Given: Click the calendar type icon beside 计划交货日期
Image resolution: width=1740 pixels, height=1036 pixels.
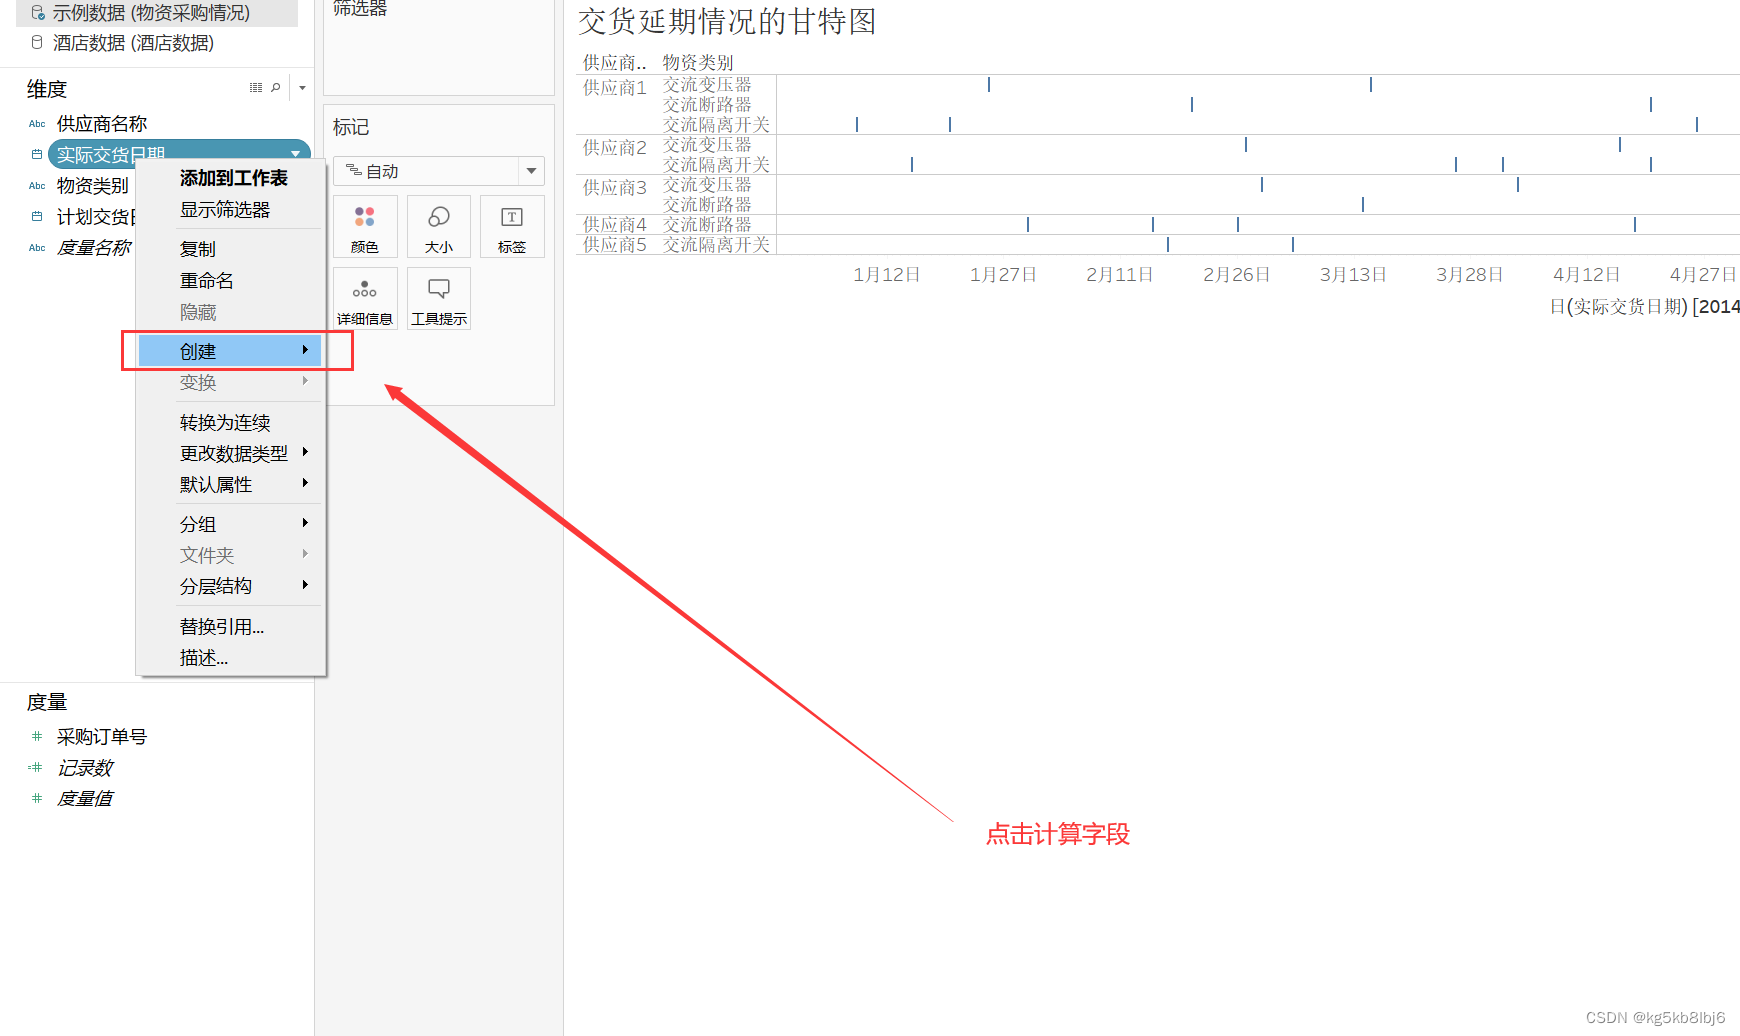Looking at the screenshot, I should (37, 217).
